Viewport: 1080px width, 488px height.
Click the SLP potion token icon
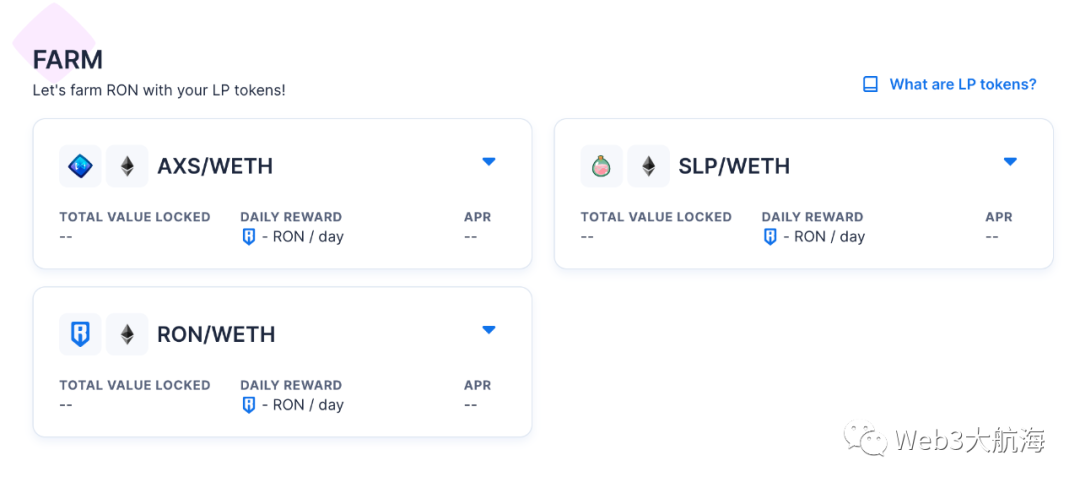(602, 166)
